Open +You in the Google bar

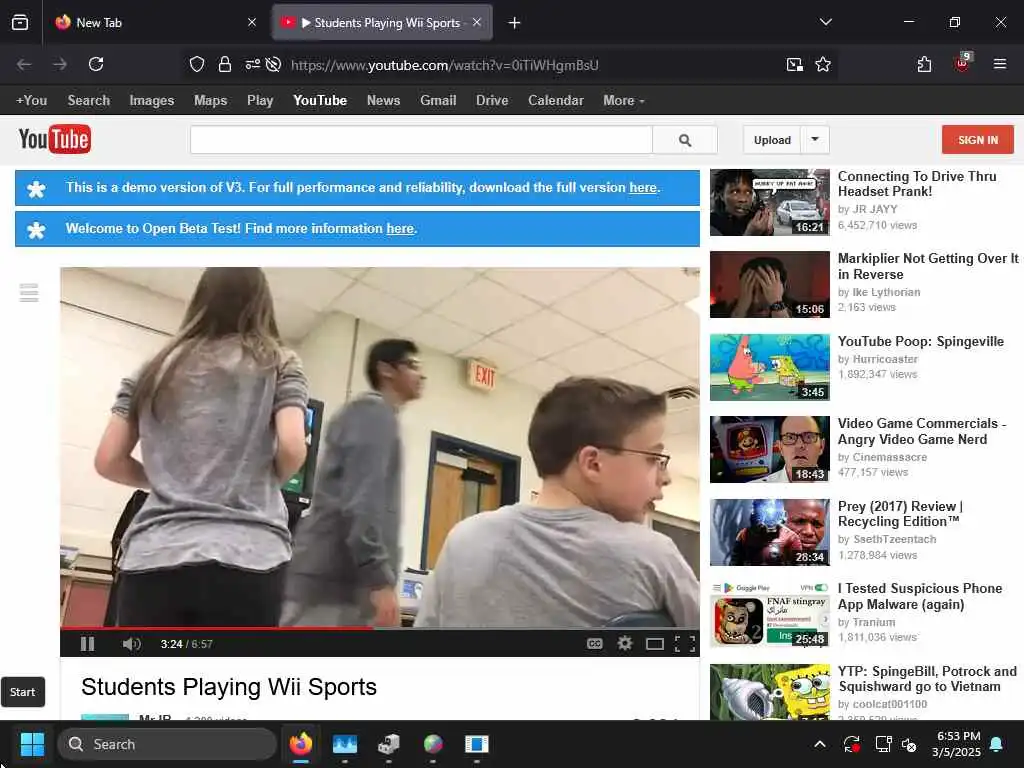pos(31,101)
